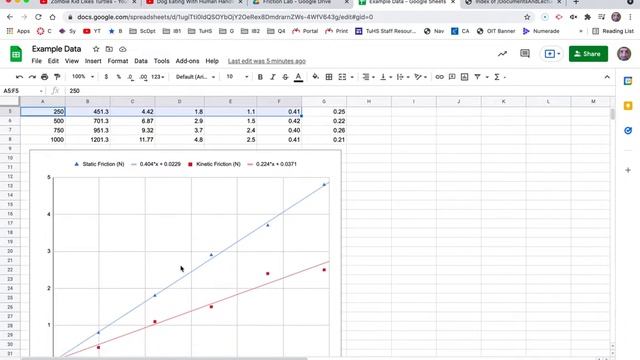Viewport: 640px width, 360px height.
Task: Open the text rotation dropdown
Action: pos(420,77)
